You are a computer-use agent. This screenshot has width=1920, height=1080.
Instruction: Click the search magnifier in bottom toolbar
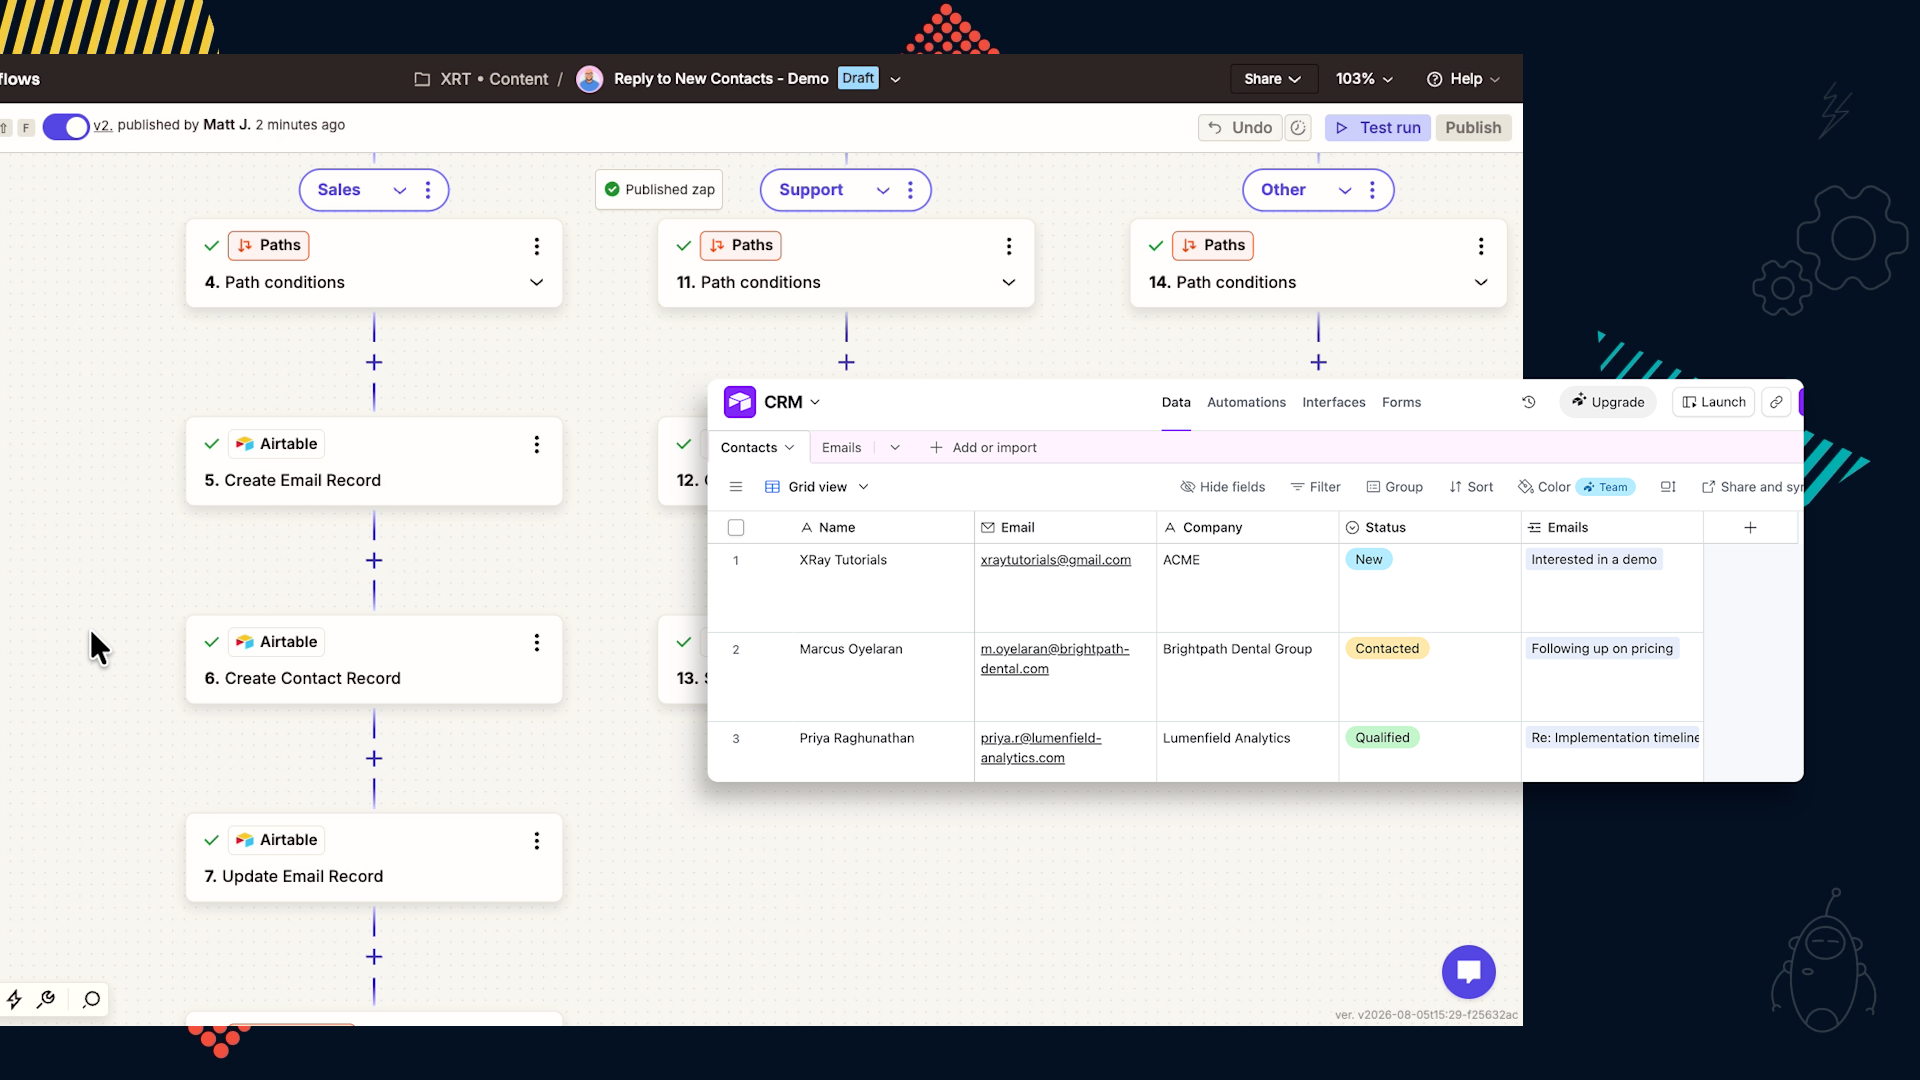92,999
